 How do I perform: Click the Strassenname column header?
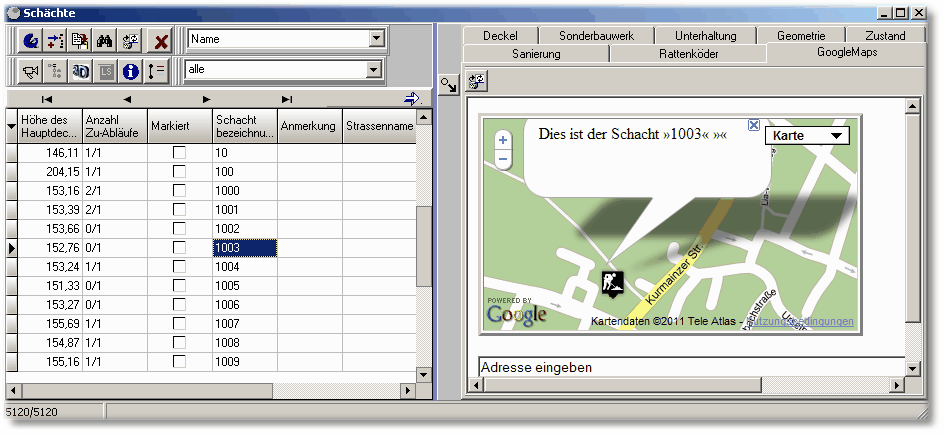[x=380, y=126]
